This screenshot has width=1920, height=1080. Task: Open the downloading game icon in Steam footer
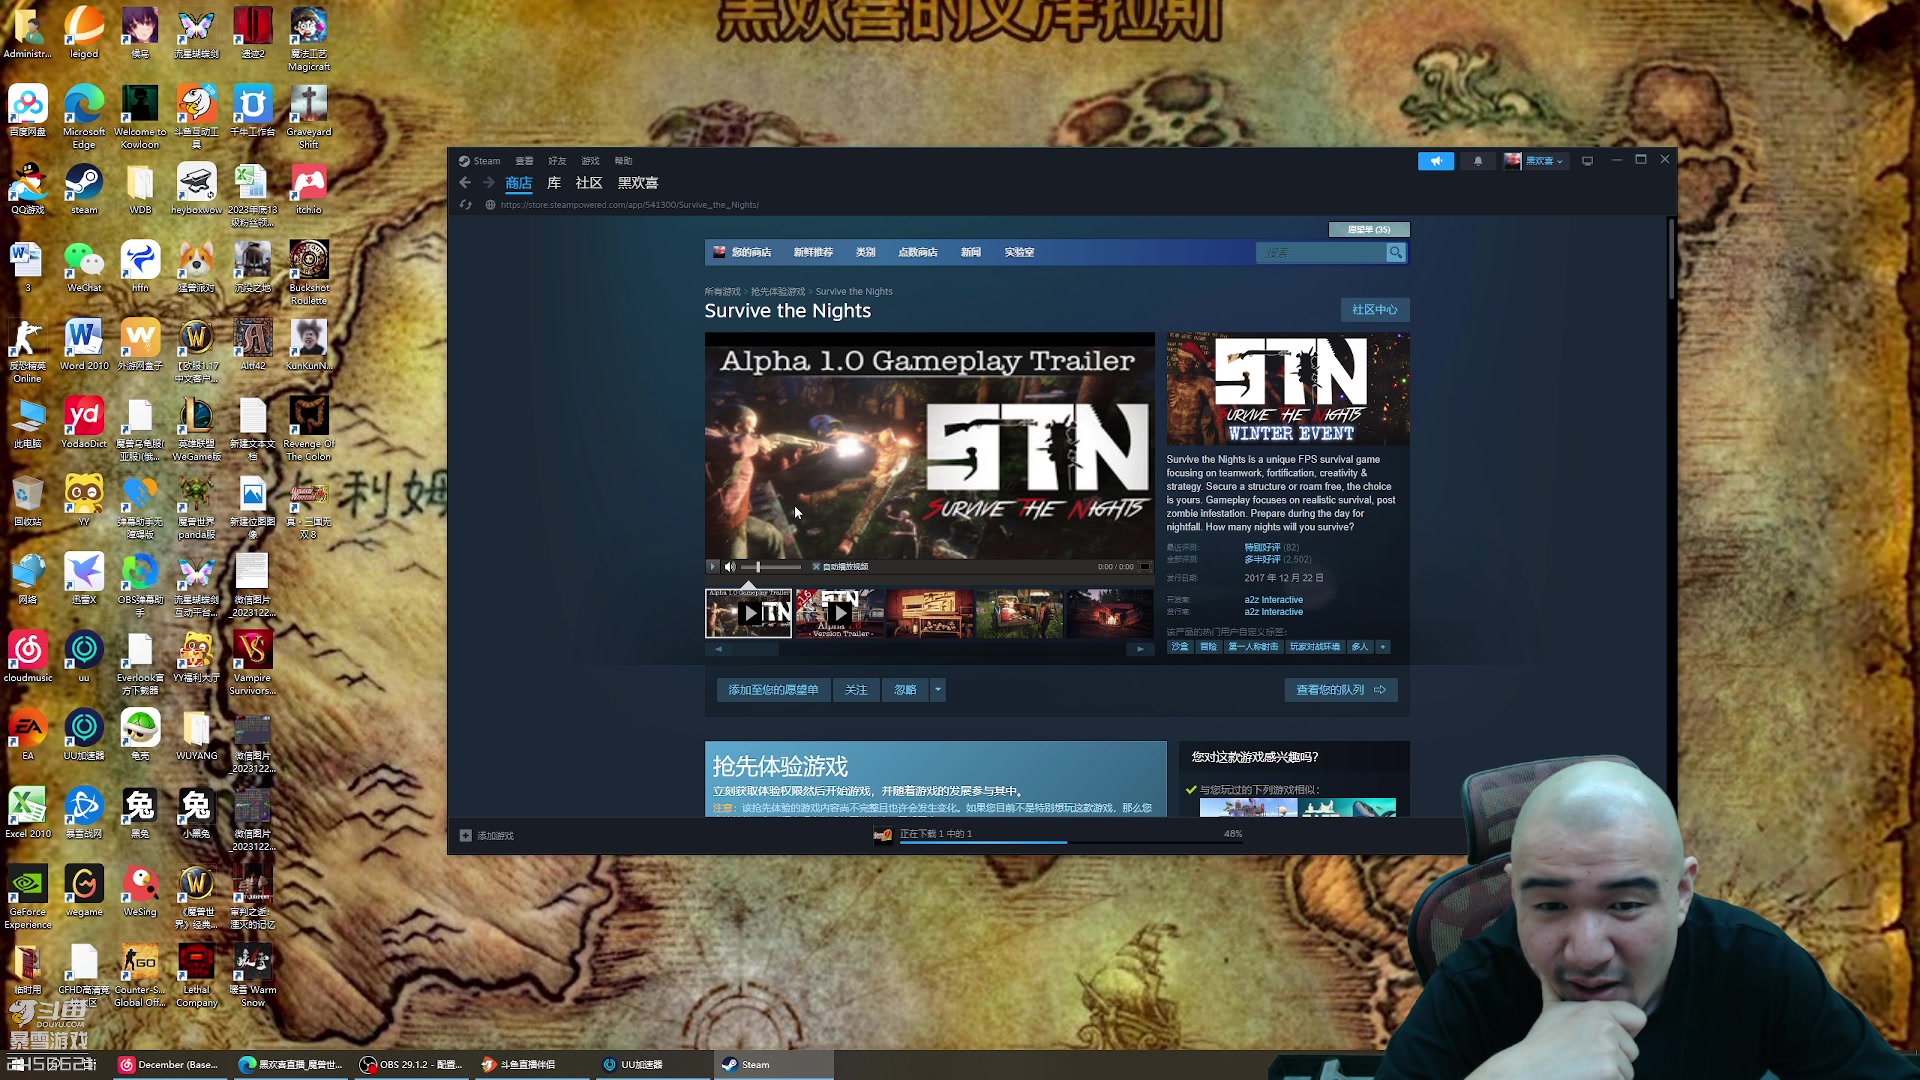pos(883,835)
